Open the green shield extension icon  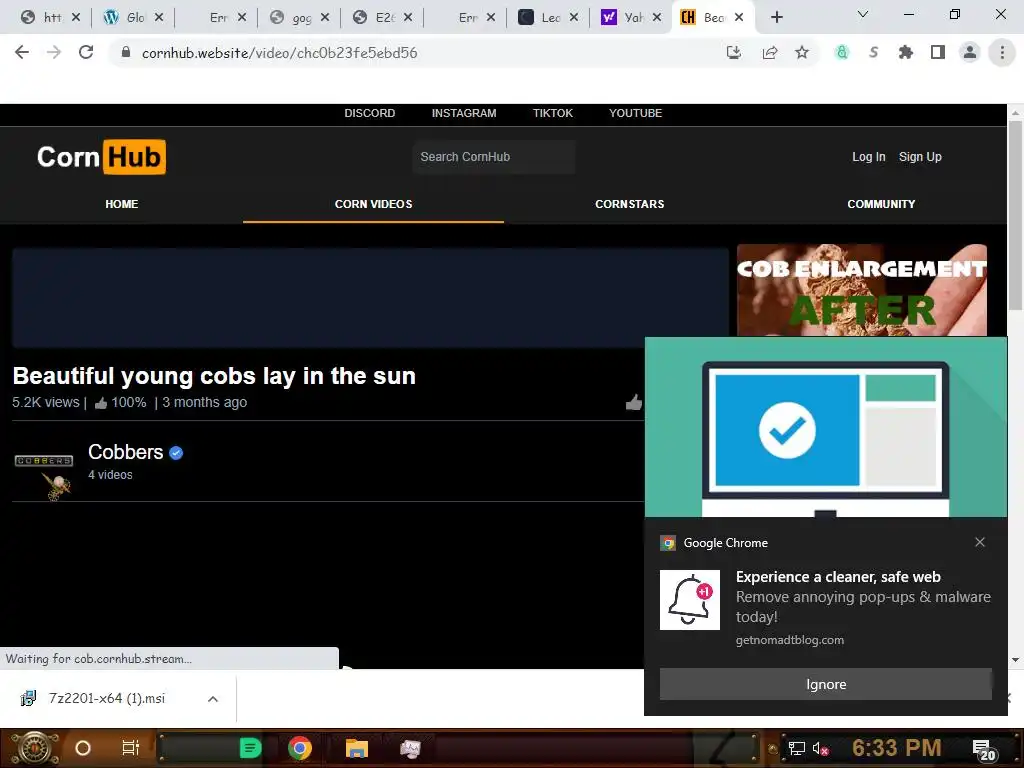pyautogui.click(x=842, y=52)
